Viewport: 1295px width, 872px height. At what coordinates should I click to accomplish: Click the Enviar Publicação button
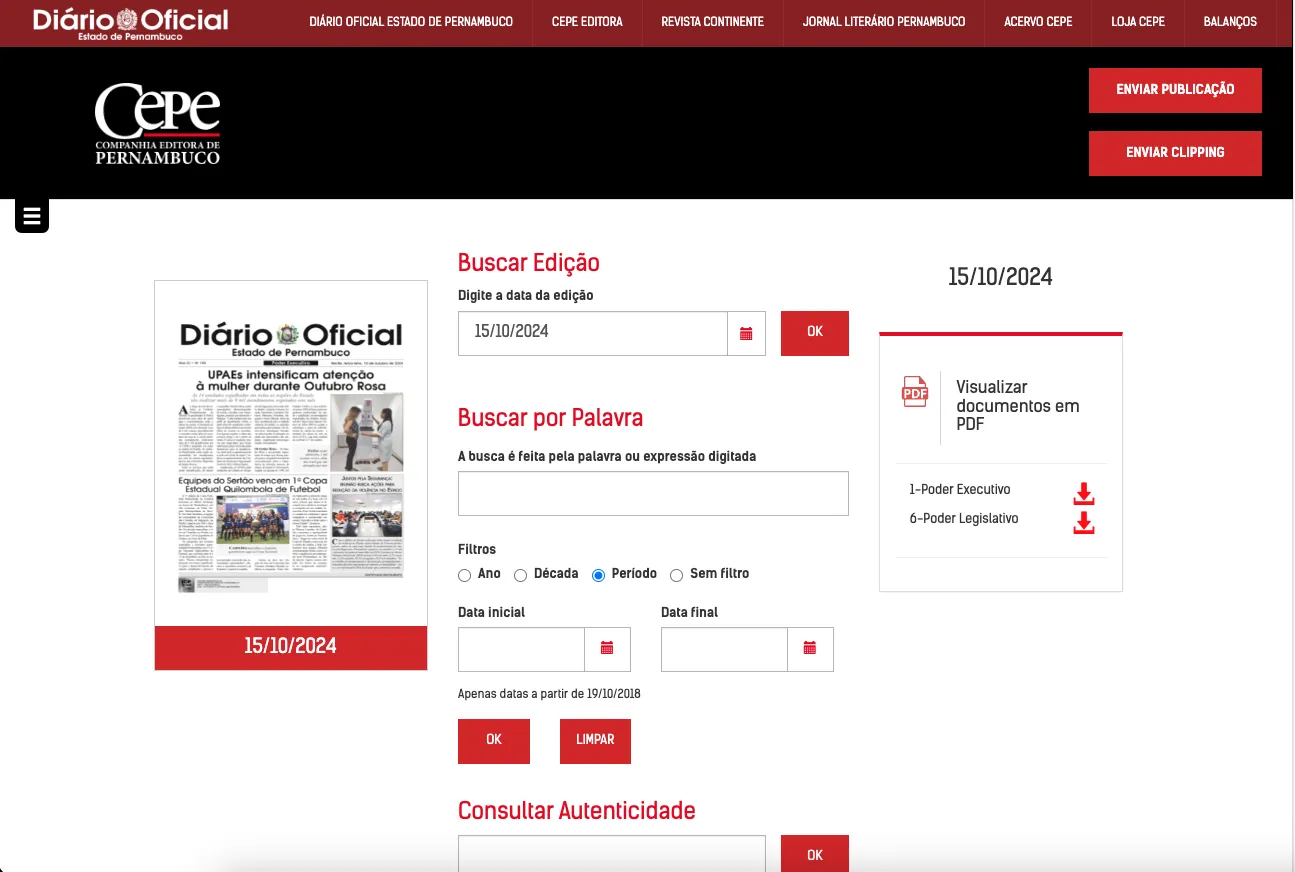point(1175,90)
